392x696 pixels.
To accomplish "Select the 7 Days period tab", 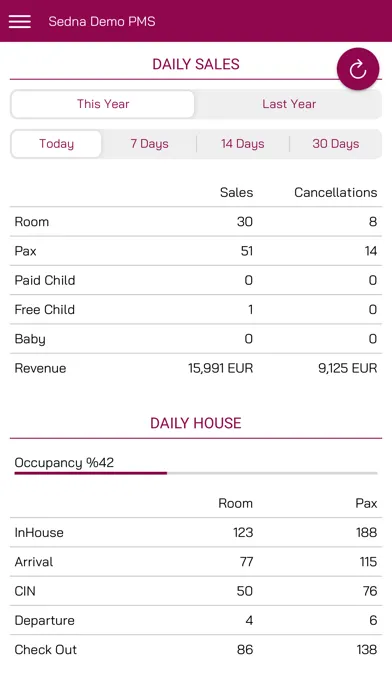I will click(149, 144).
